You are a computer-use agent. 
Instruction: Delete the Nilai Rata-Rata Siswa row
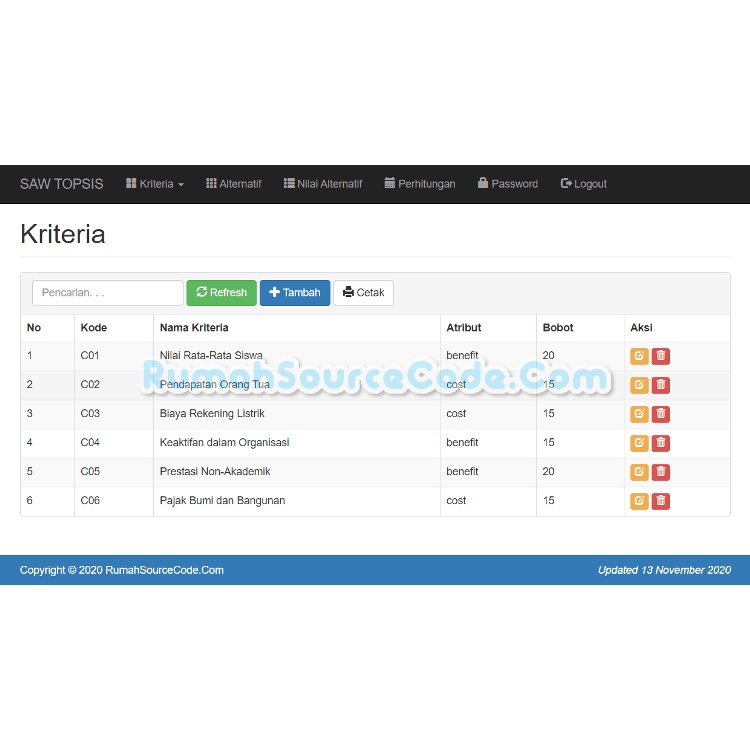[x=661, y=356]
